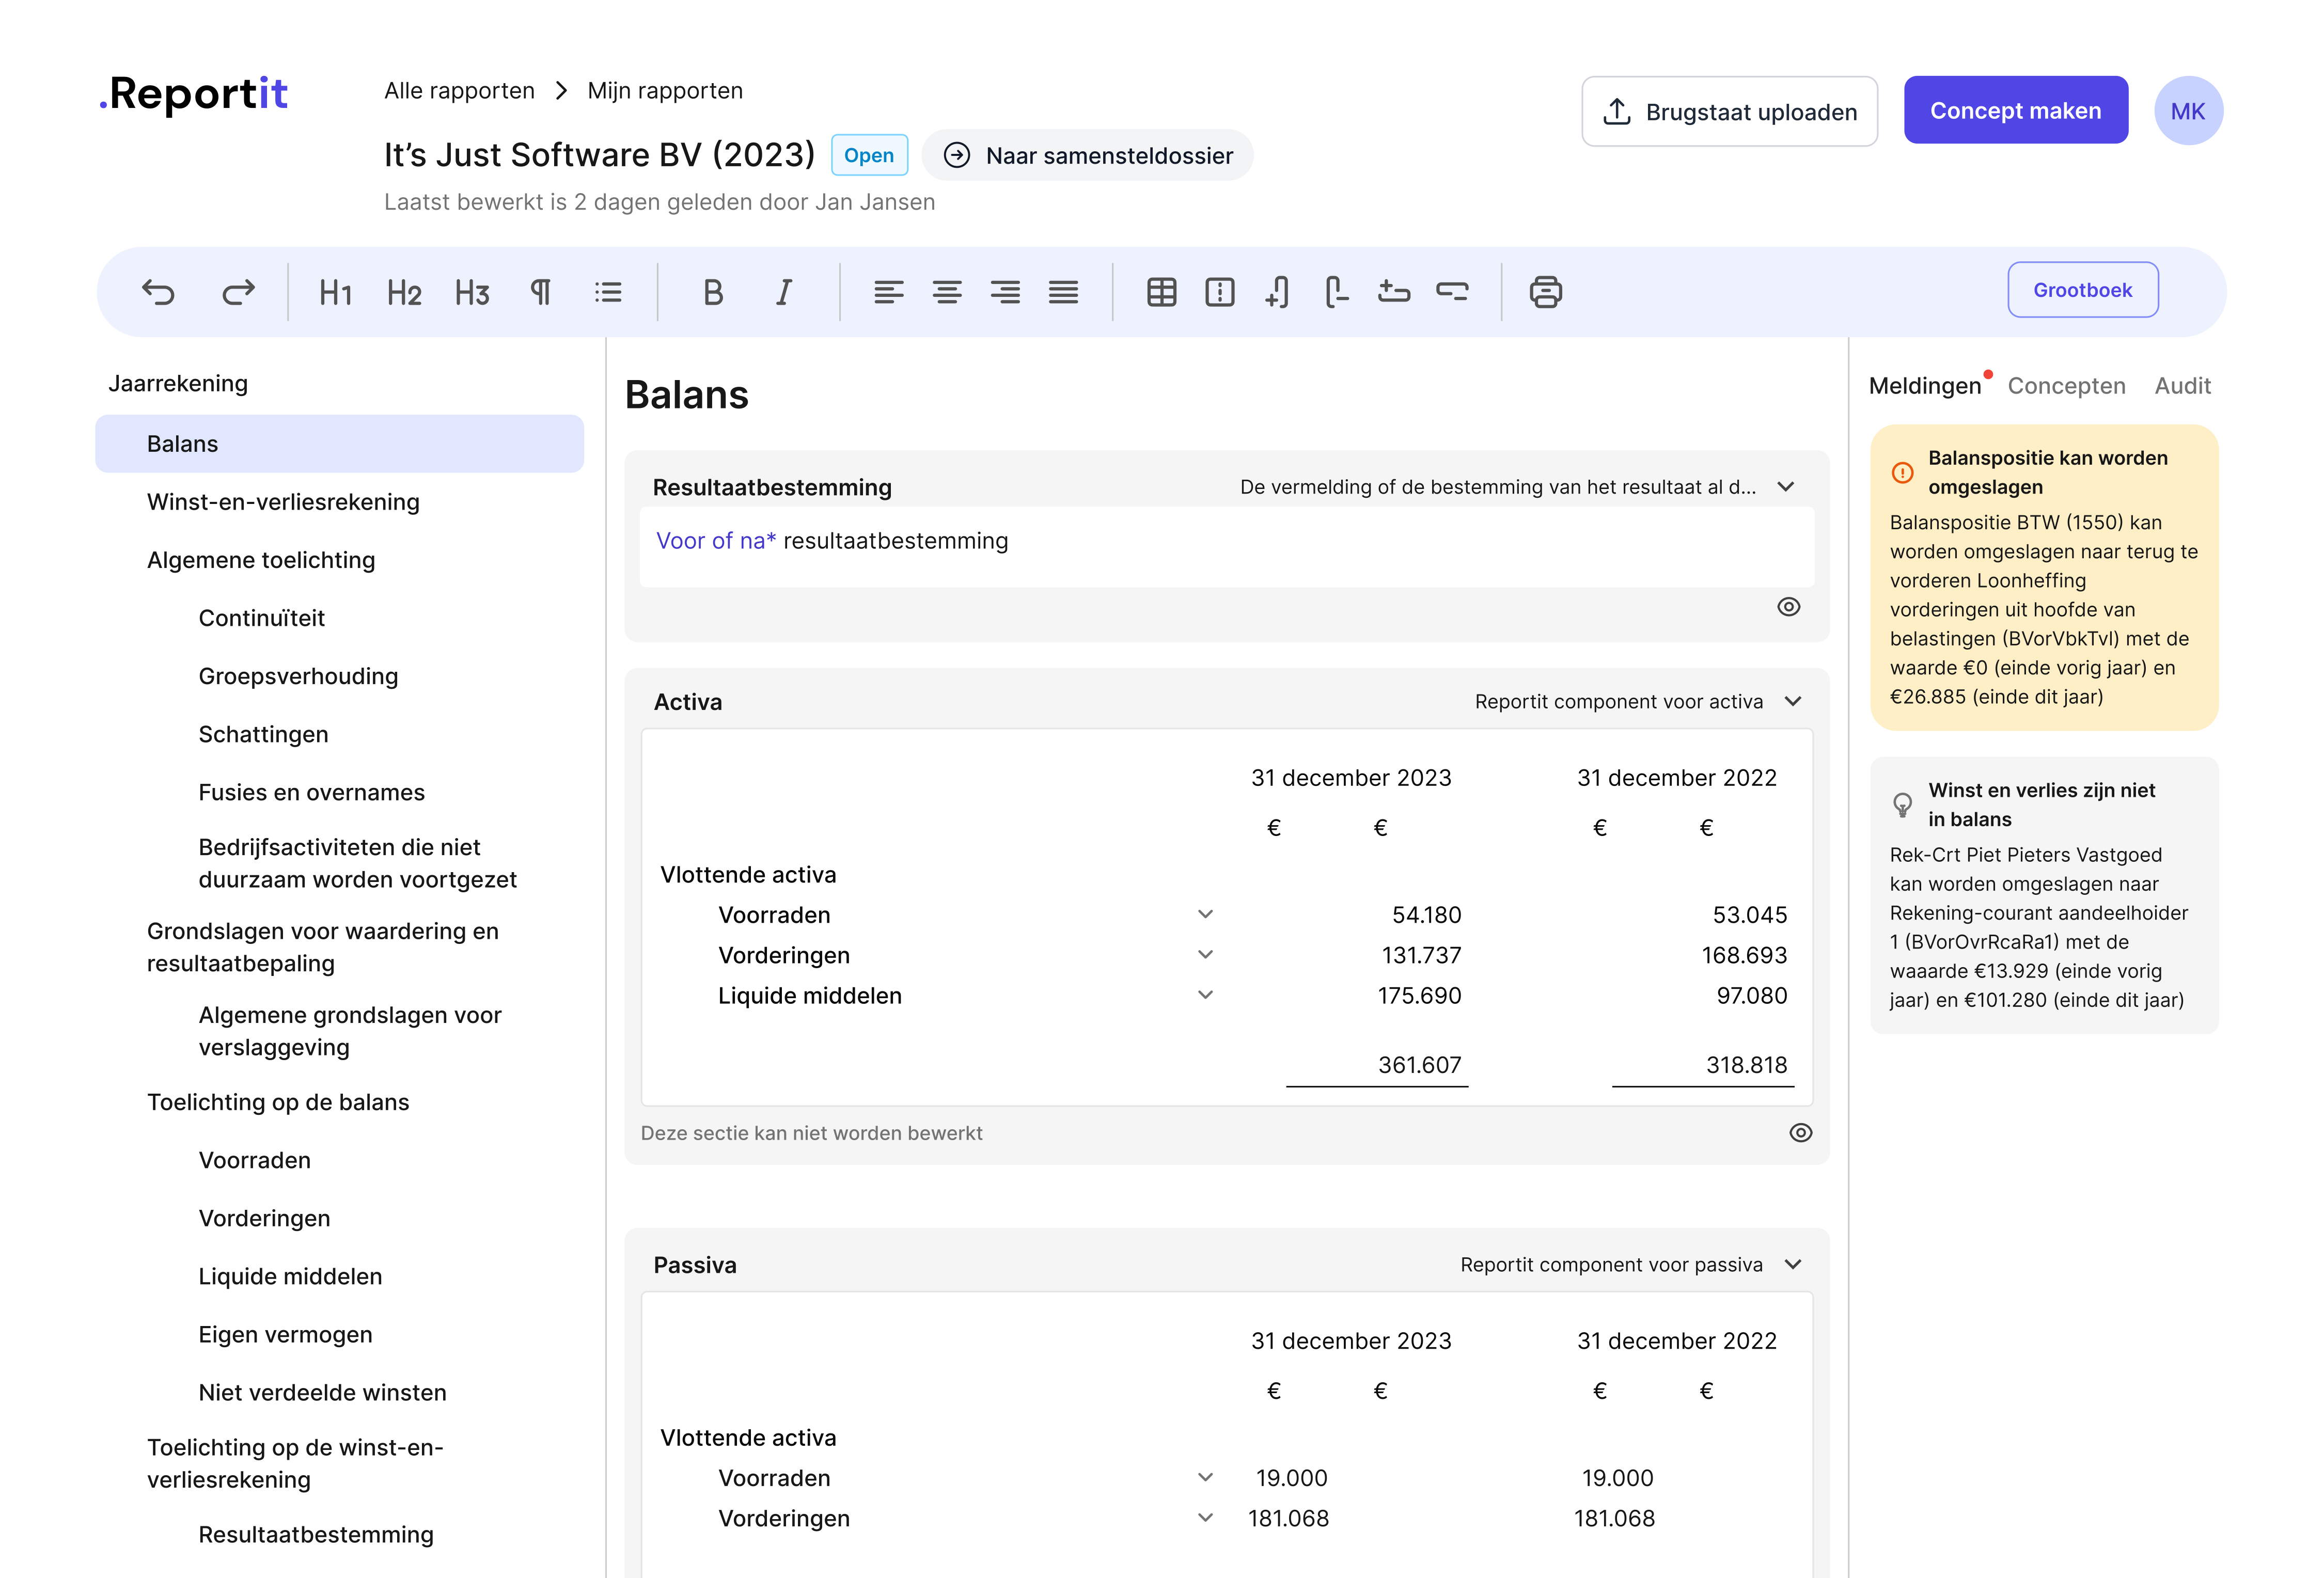Insert a table
Viewport: 2324px width, 1578px height.
(1162, 292)
